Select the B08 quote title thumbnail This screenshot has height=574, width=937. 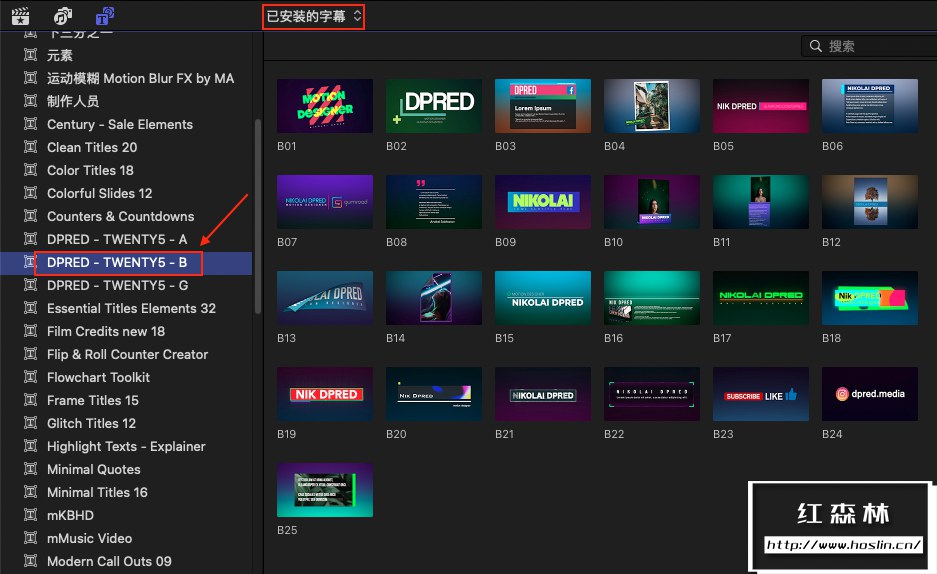coord(434,202)
